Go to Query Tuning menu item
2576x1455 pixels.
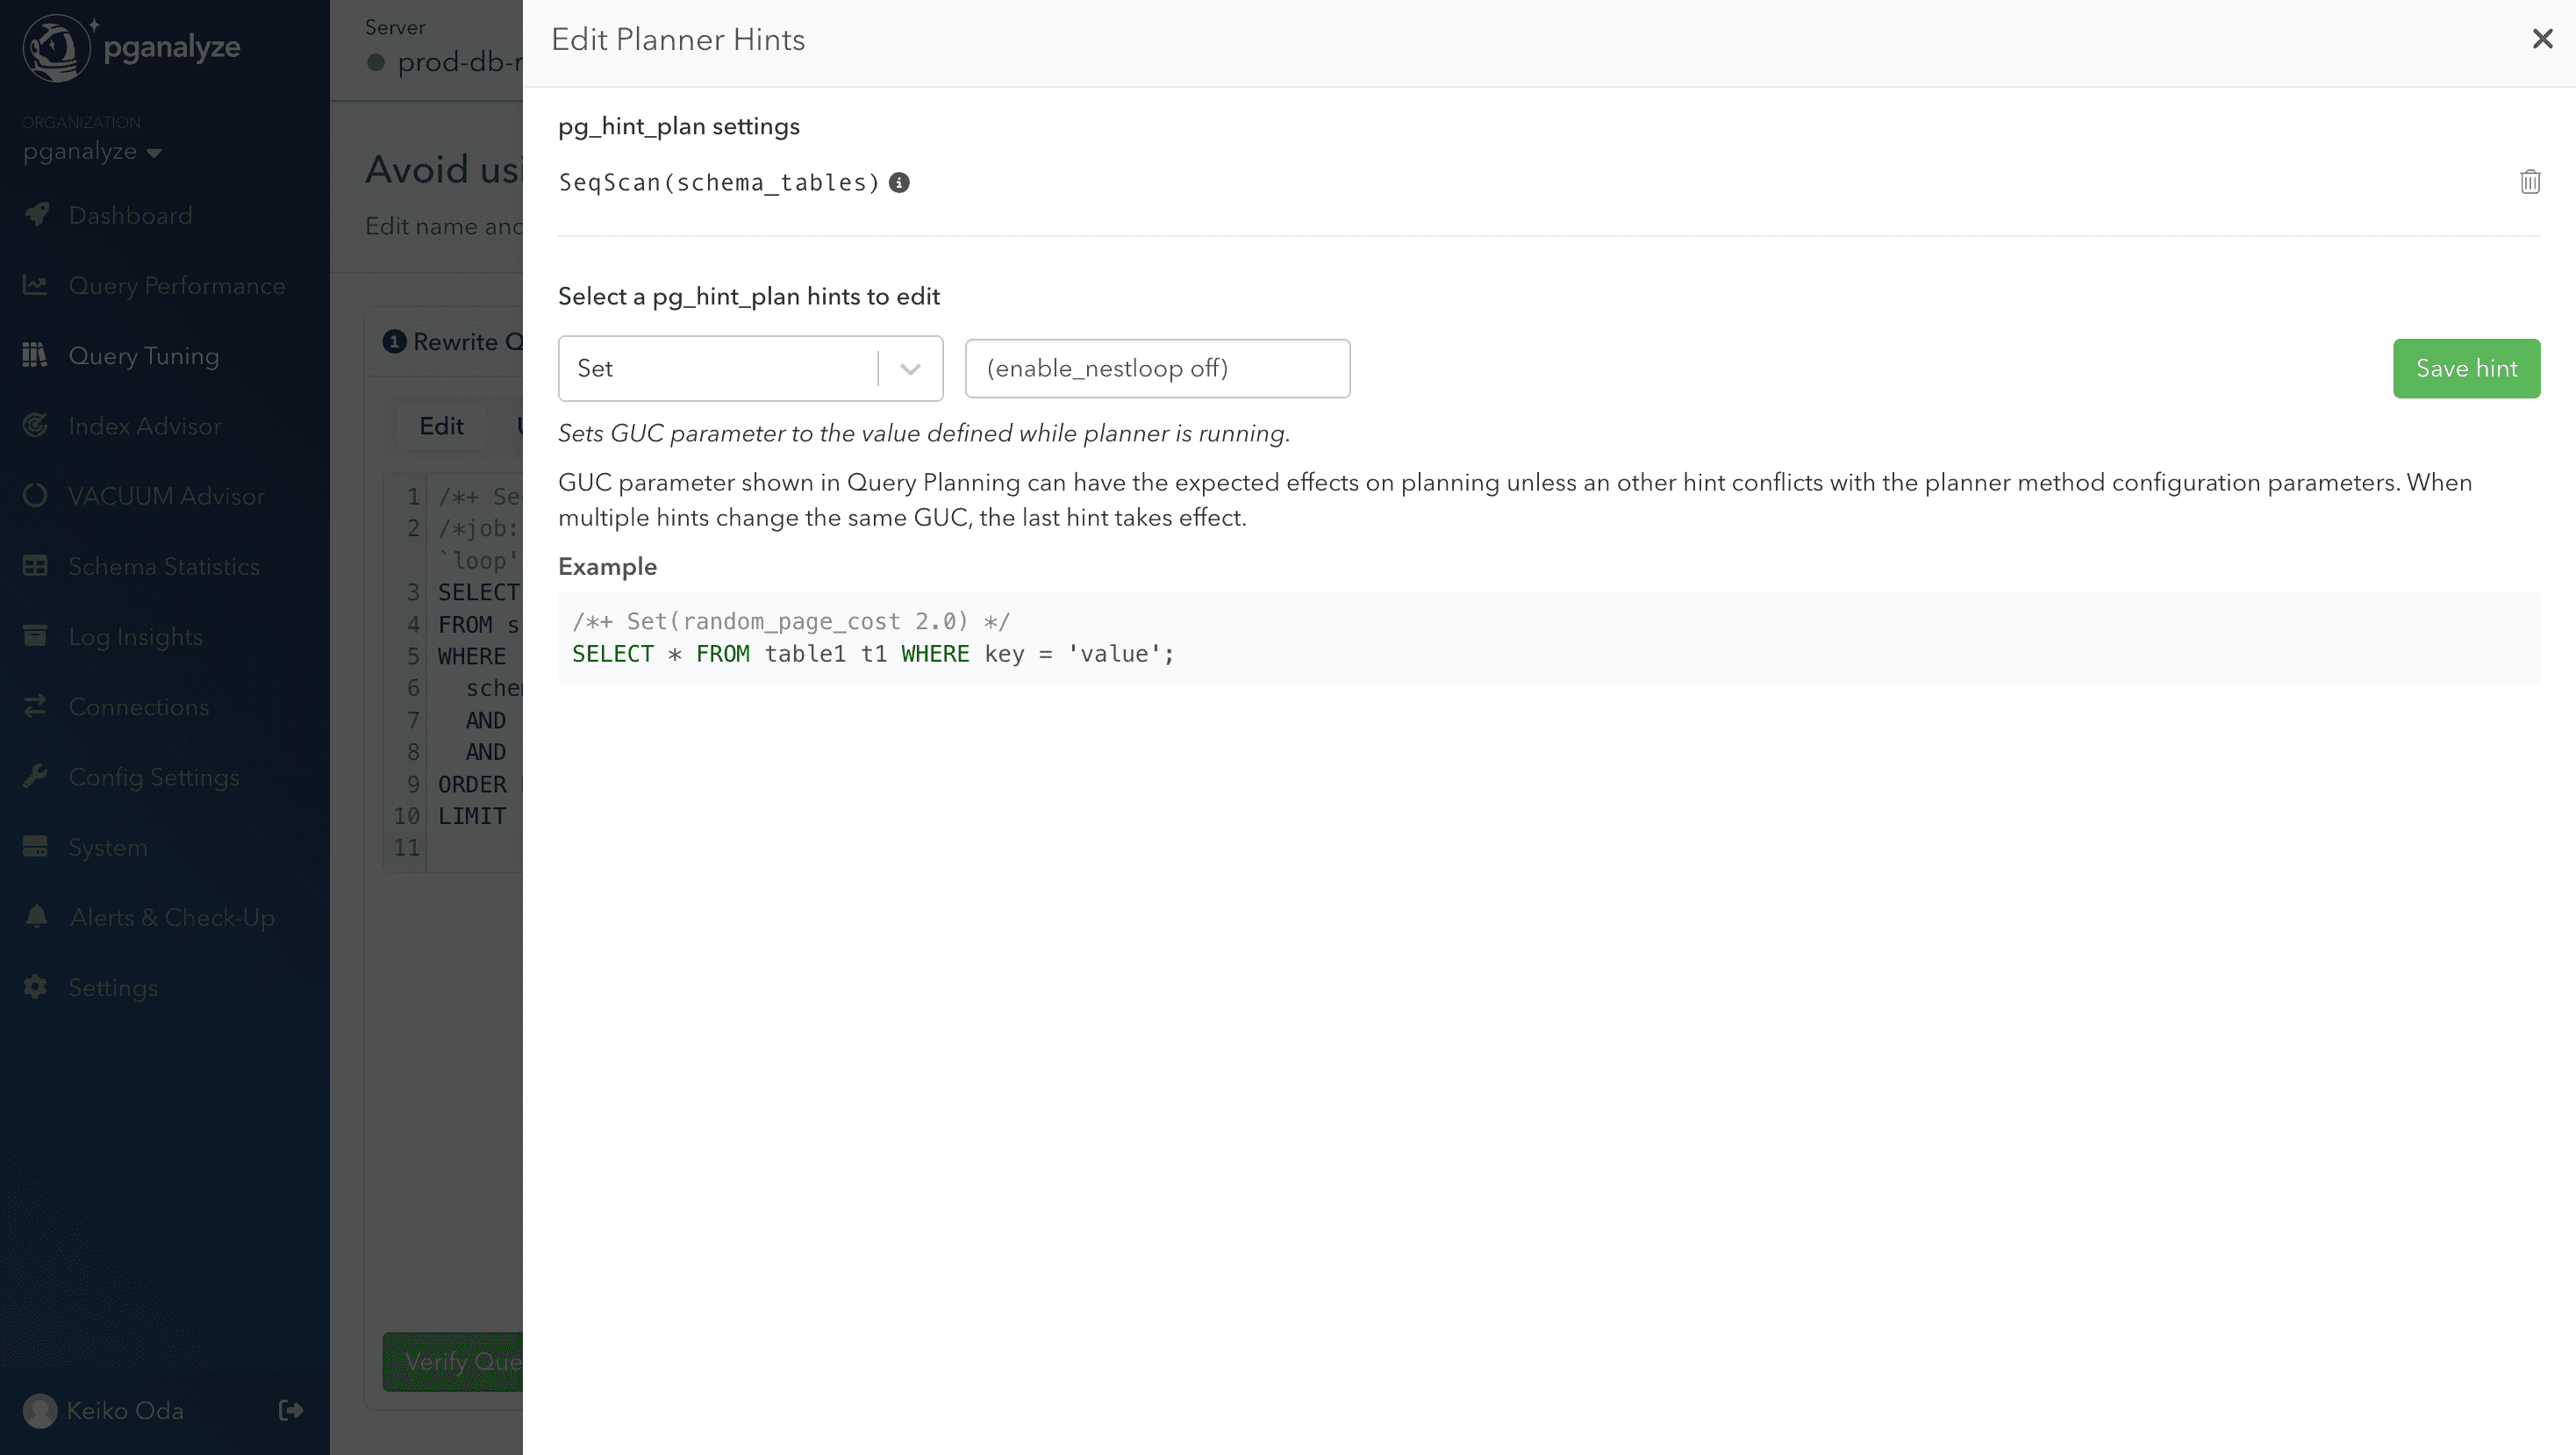coord(144,356)
